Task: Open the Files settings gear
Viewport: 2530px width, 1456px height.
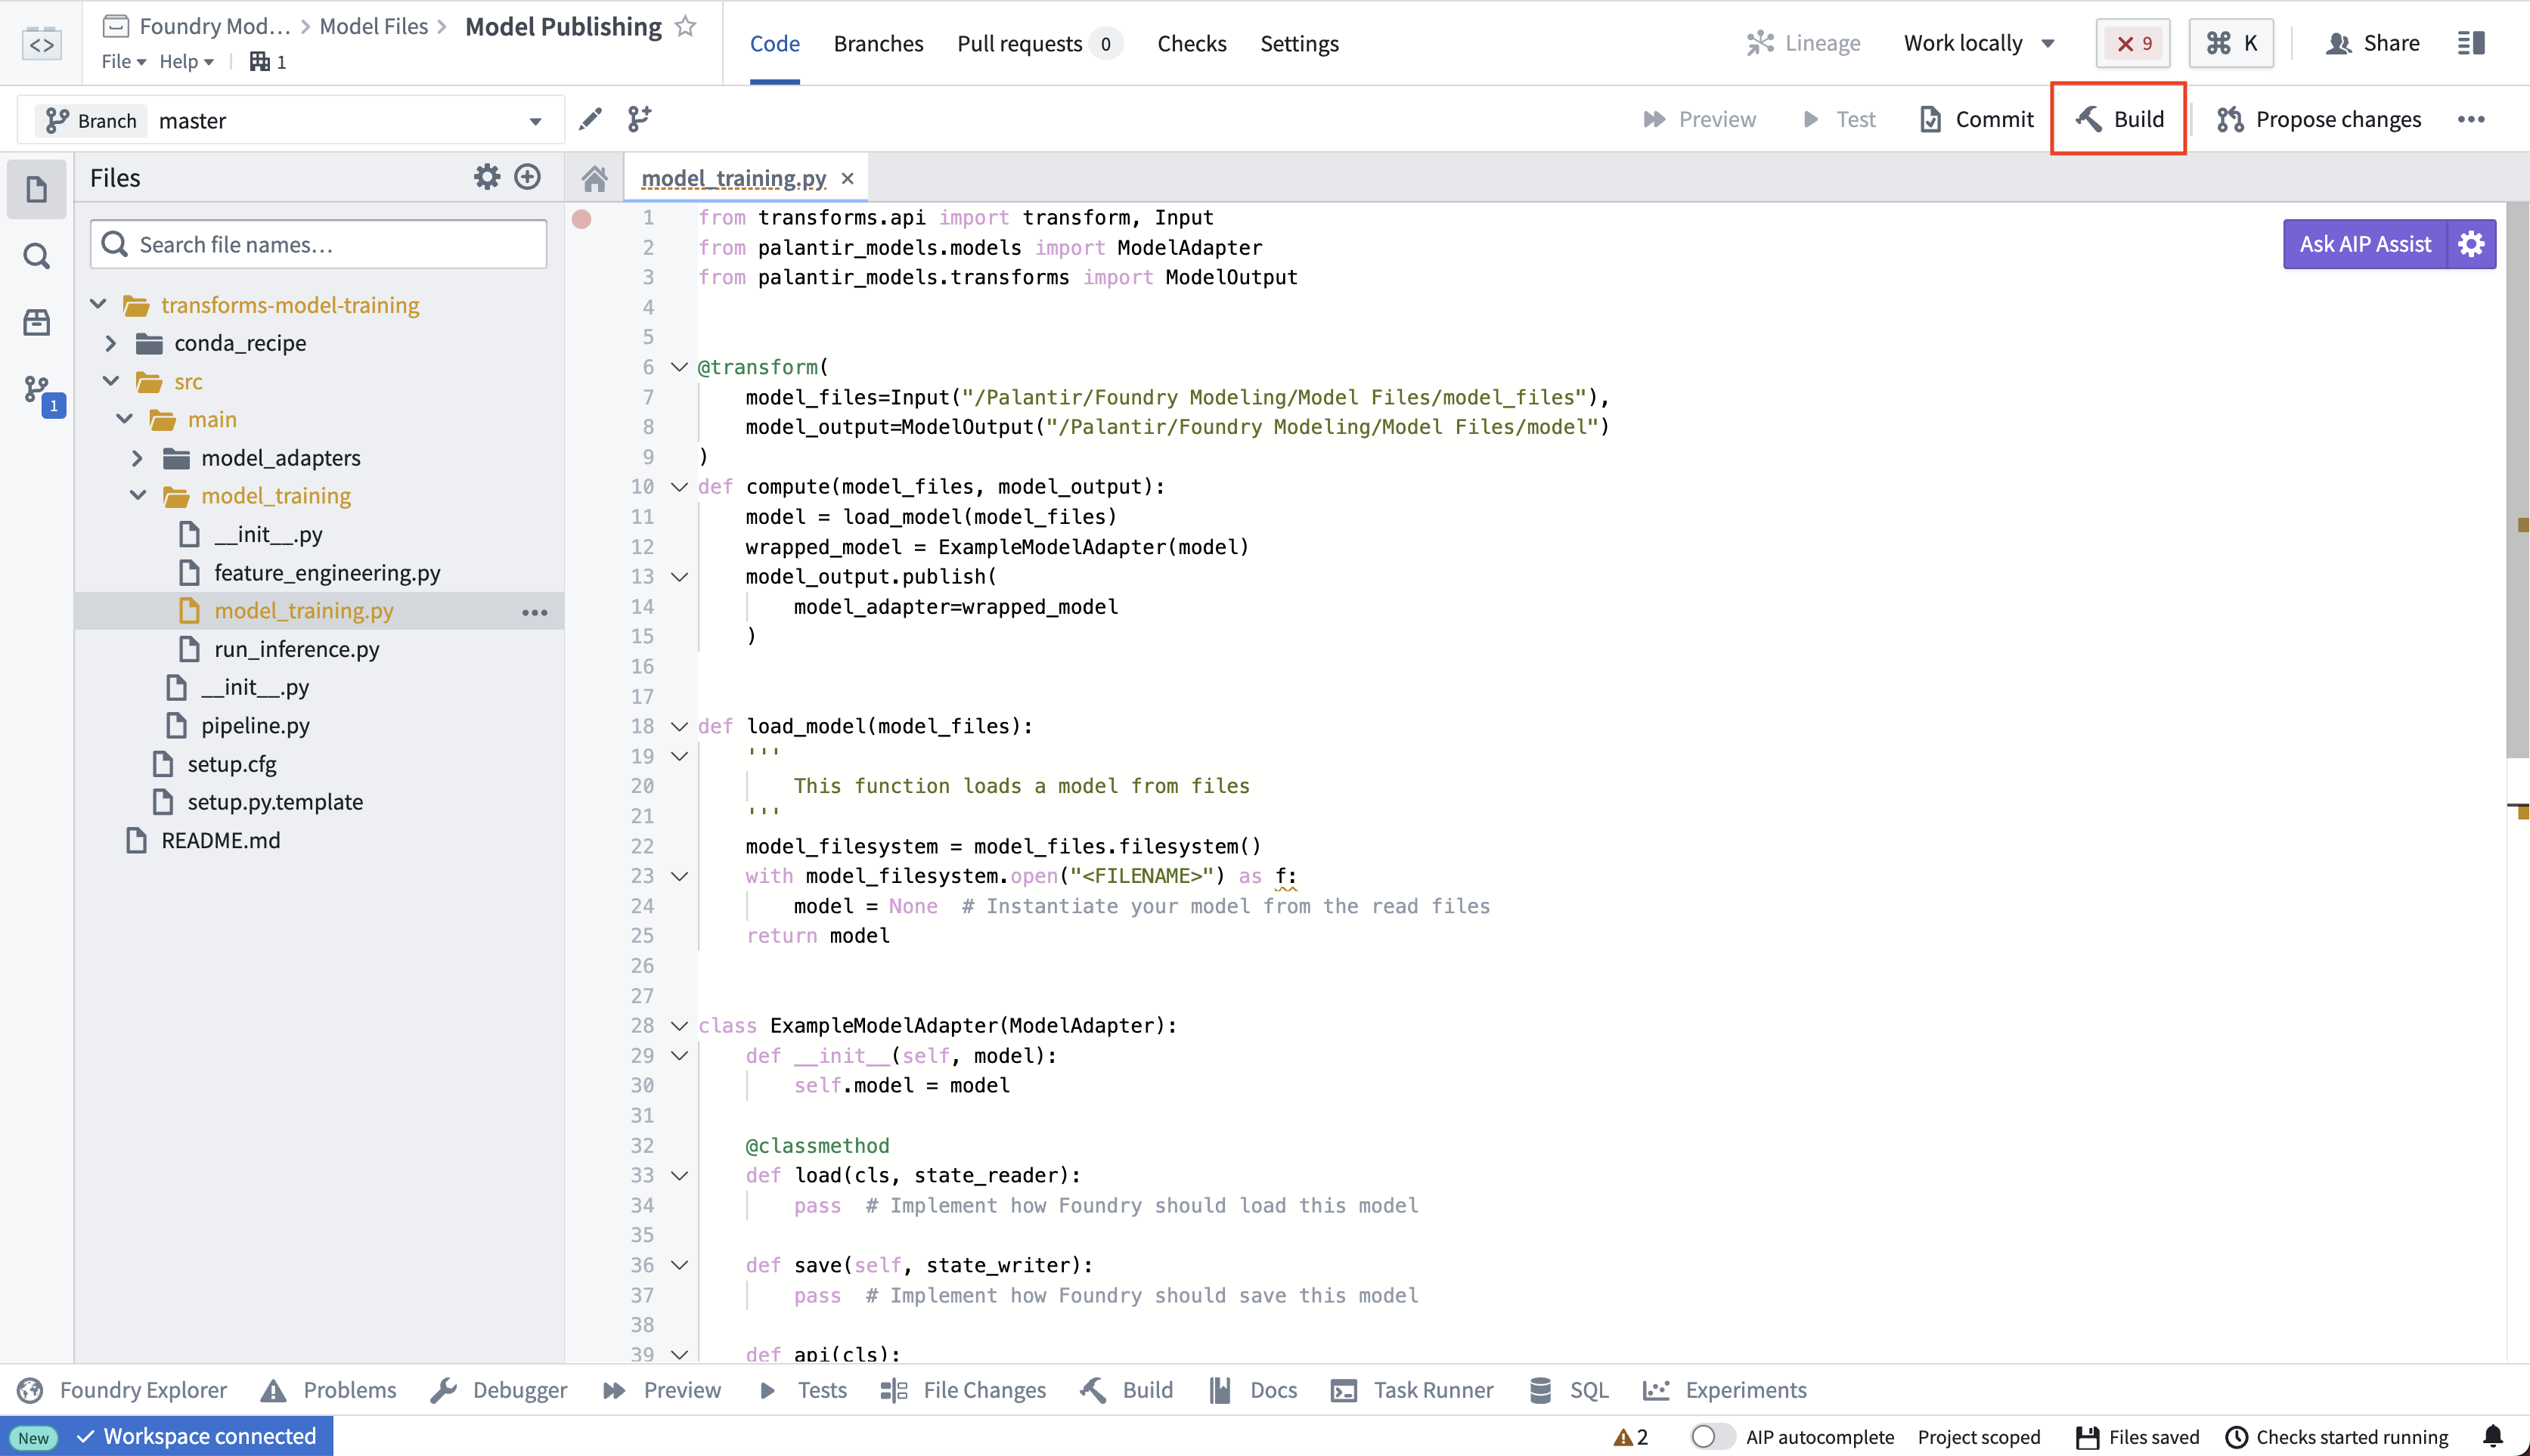Action: click(x=486, y=177)
